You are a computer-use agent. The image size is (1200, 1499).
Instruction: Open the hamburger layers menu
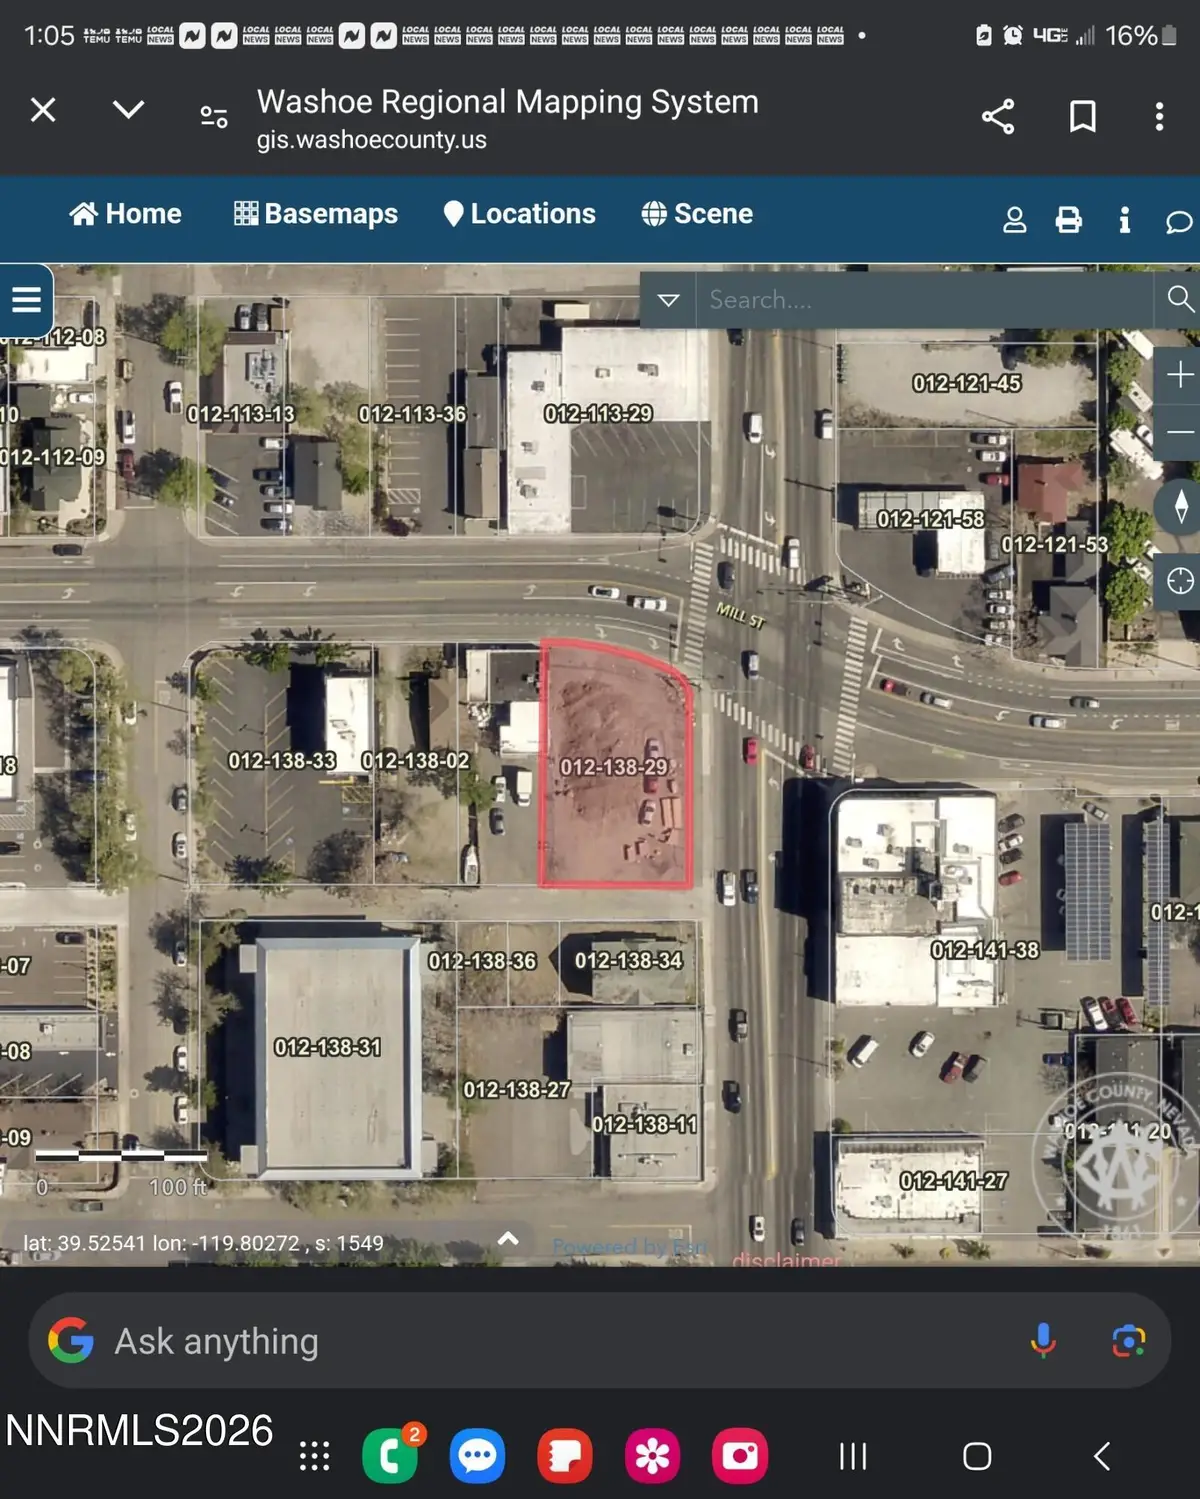[x=25, y=299]
